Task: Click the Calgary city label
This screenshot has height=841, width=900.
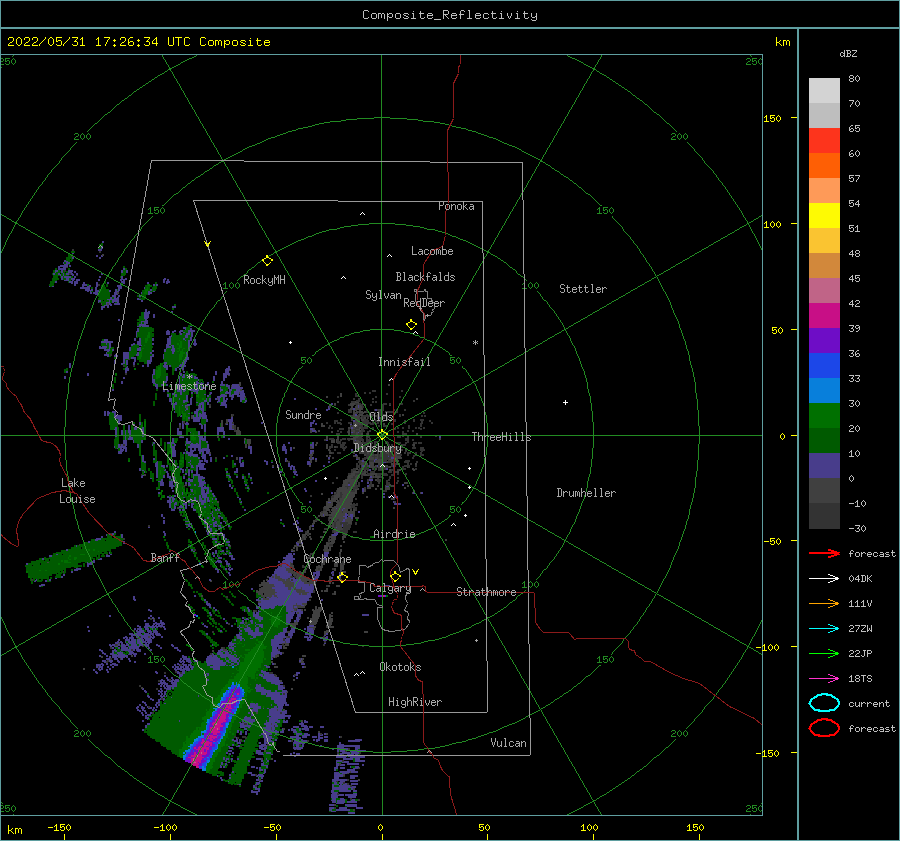Action: click(x=390, y=588)
